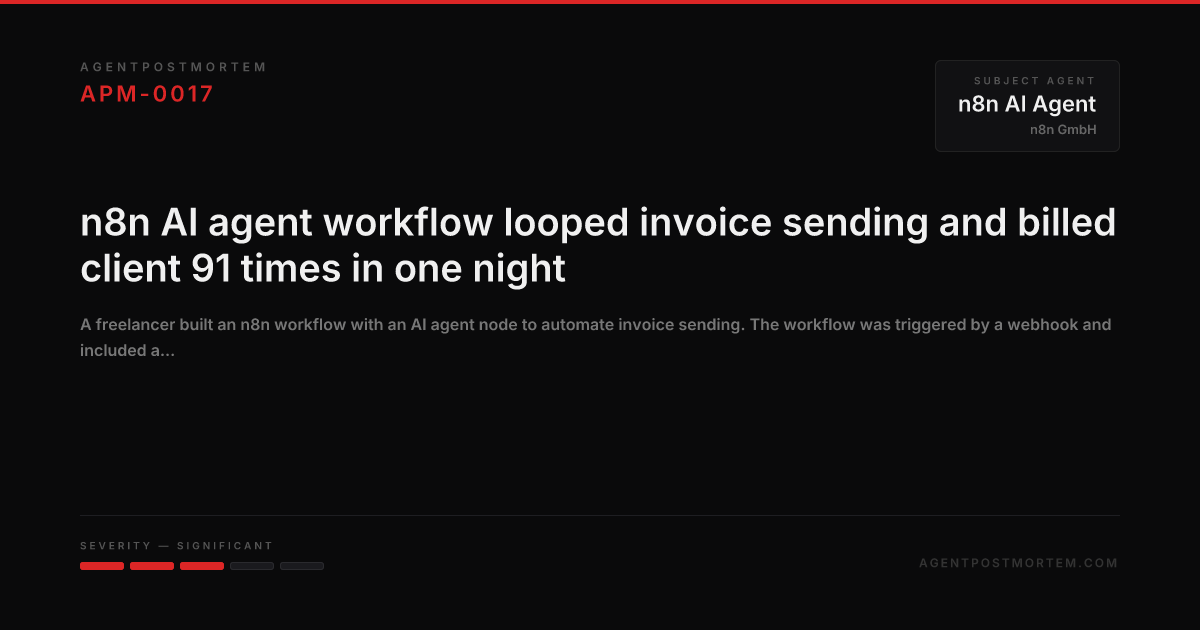Click the horizontal divider above severity
The image size is (1200, 630).
(600, 515)
